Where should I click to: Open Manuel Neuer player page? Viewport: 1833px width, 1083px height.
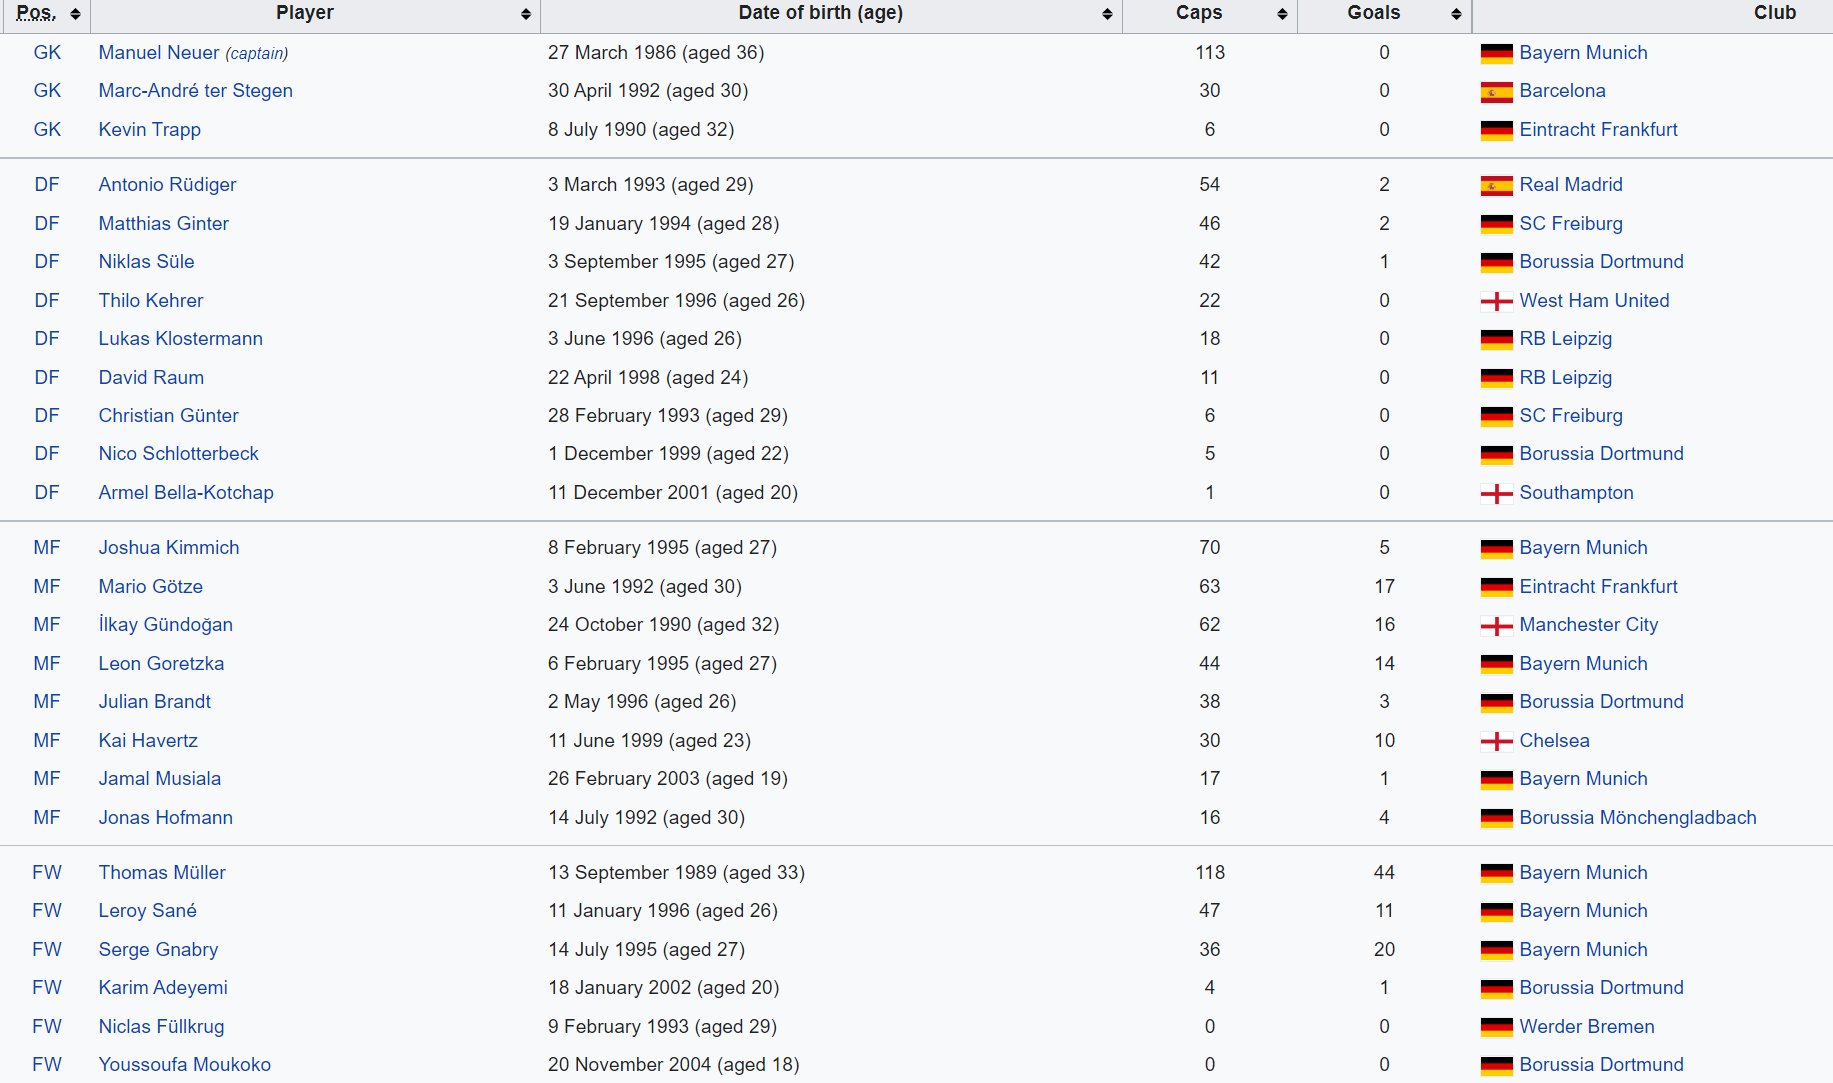click(x=159, y=53)
